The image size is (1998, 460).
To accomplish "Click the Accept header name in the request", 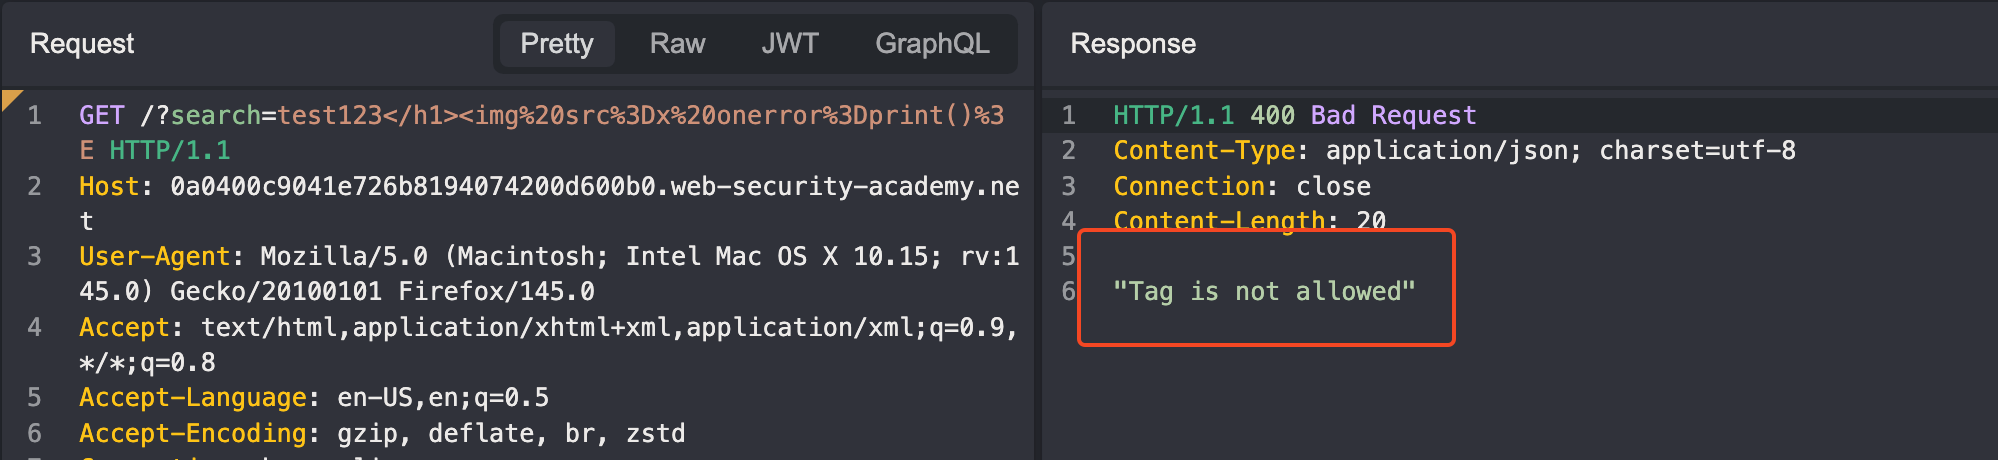I will tap(124, 328).
